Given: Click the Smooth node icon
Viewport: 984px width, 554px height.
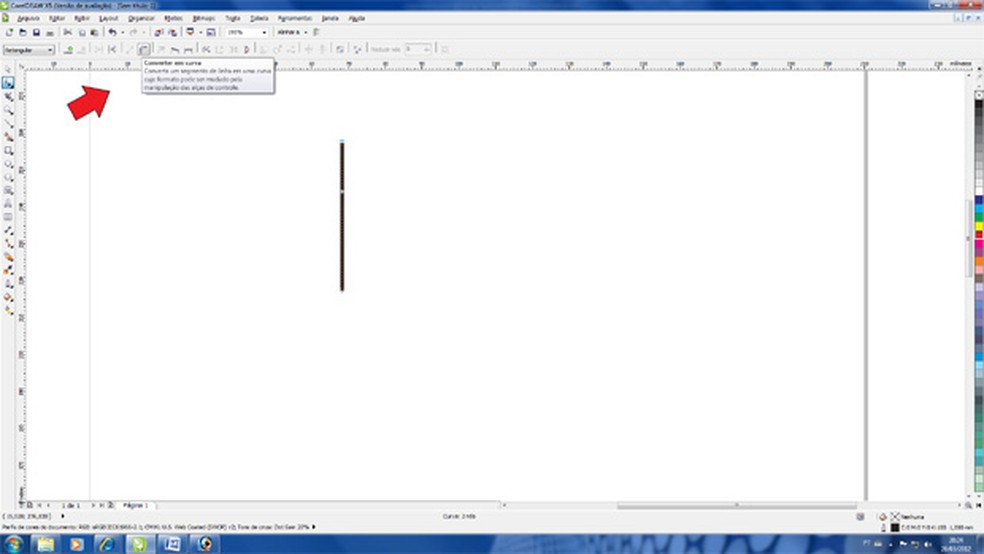Looking at the screenshot, I should click(175, 50).
